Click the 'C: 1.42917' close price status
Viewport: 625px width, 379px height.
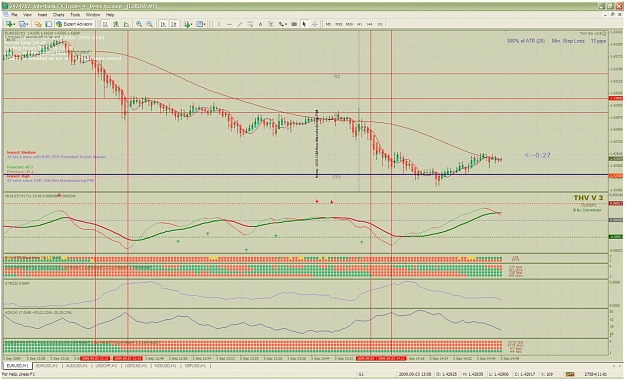pos(524,374)
